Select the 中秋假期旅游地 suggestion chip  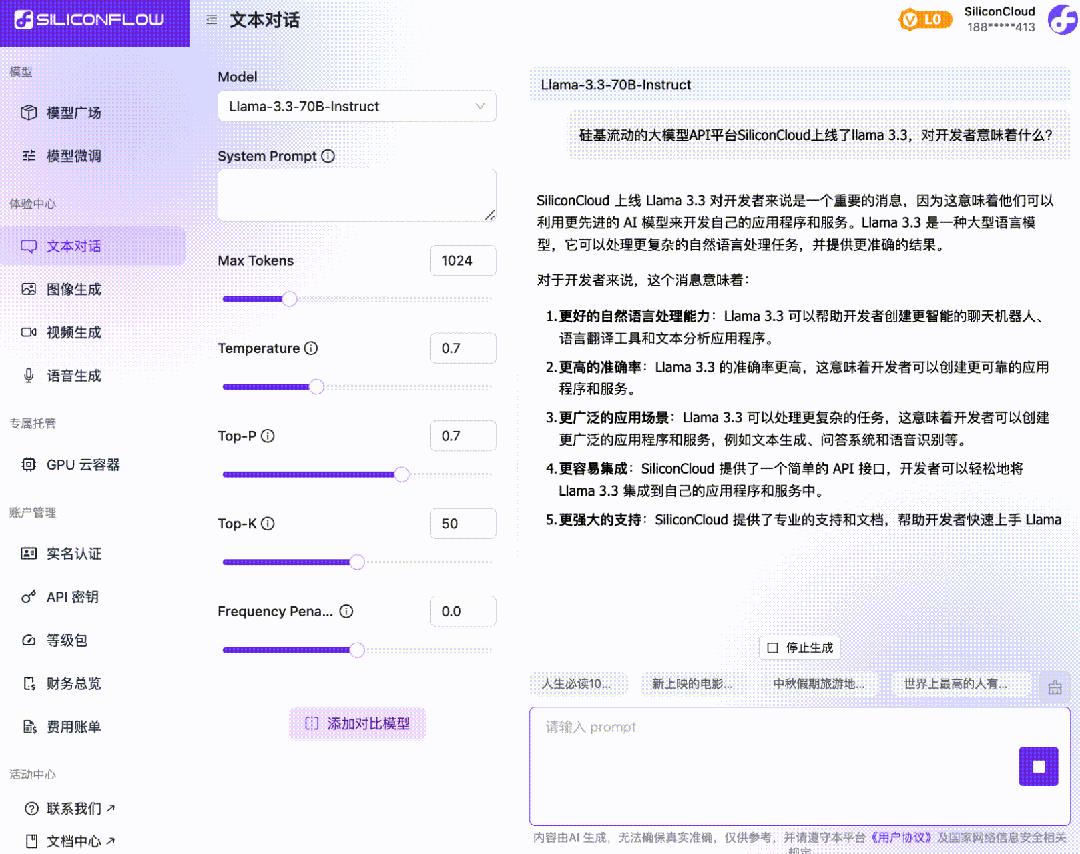pos(822,684)
